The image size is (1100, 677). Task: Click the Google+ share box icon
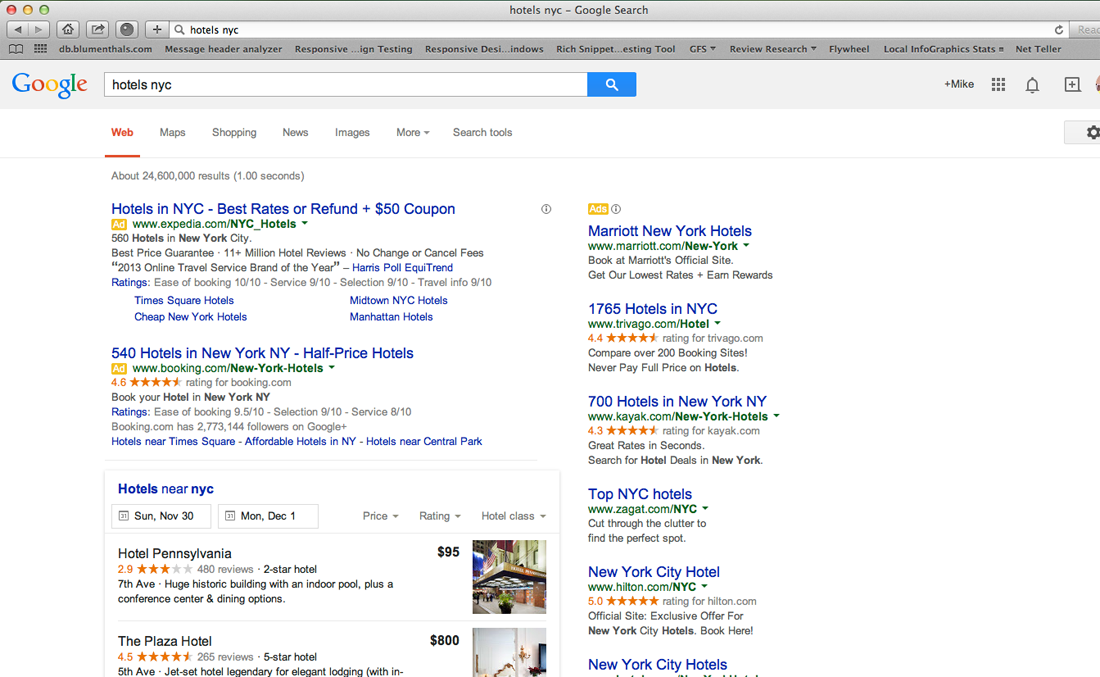1072,85
